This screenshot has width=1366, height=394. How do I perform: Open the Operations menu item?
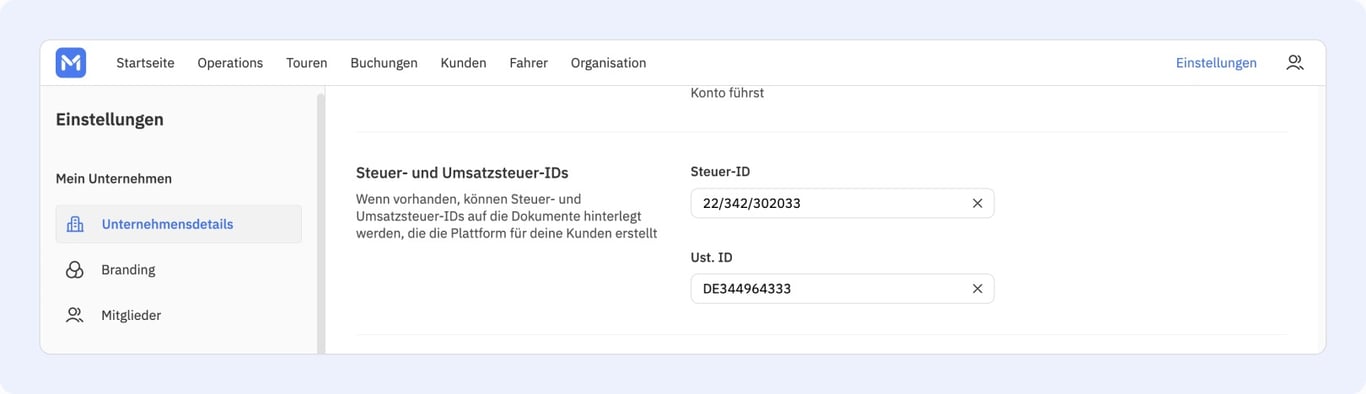pos(230,63)
